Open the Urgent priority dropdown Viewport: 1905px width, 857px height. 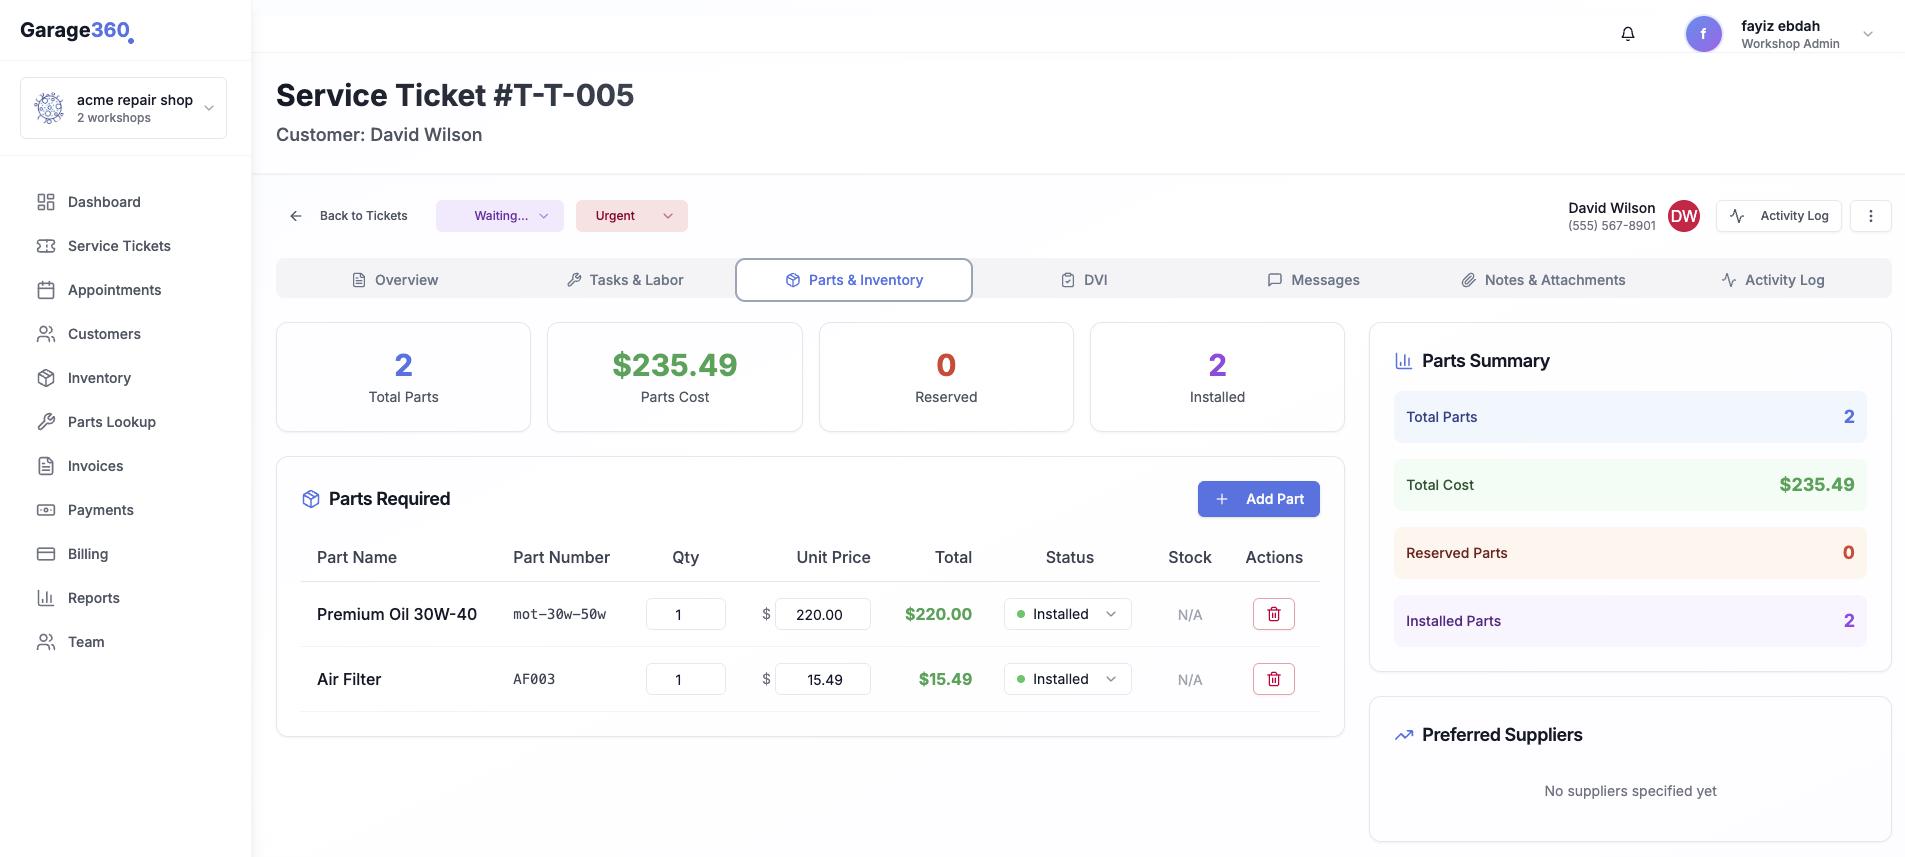(x=631, y=216)
